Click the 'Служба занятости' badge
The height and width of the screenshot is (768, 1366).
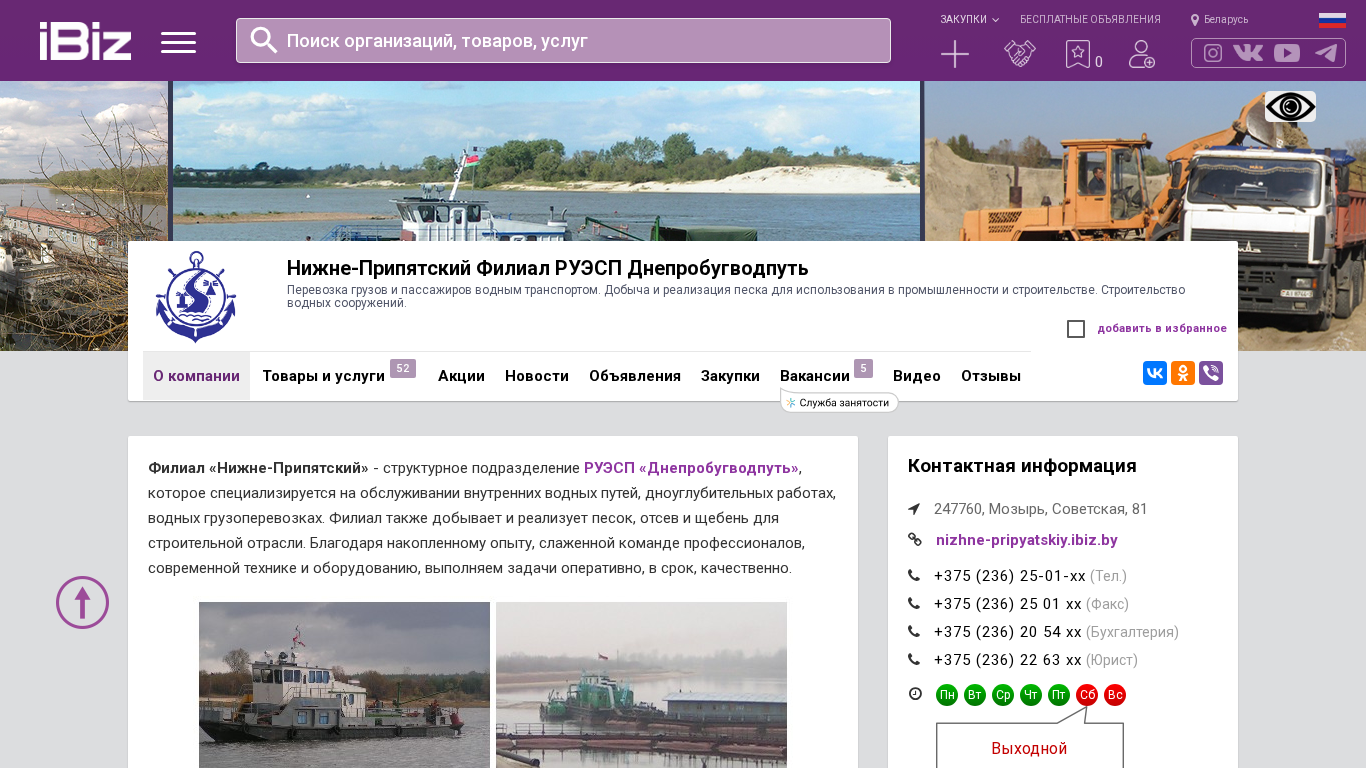[839, 402]
